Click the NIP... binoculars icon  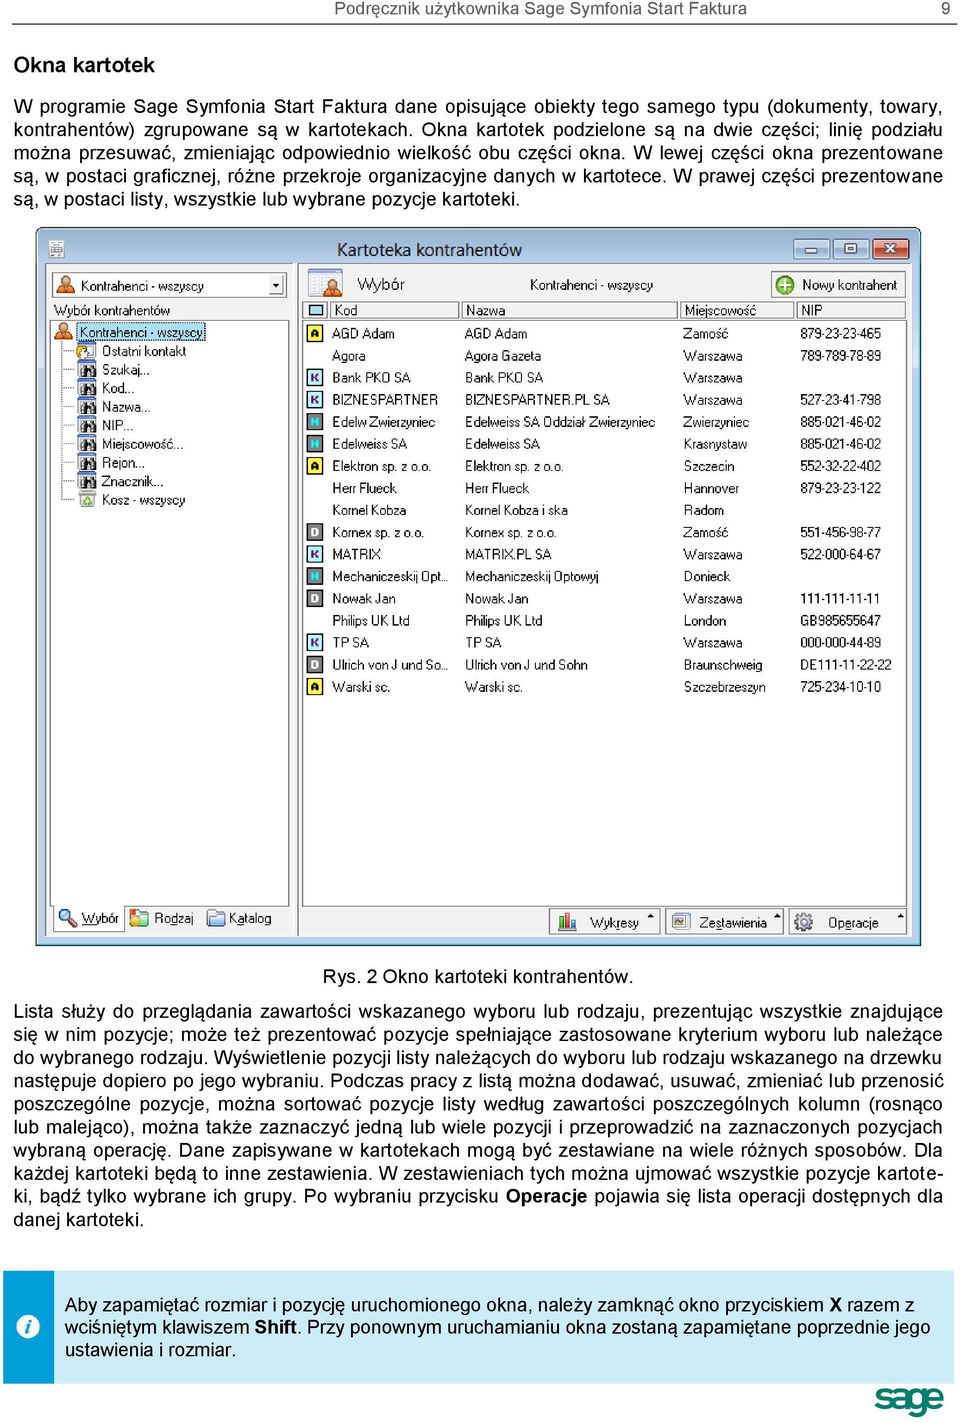tap(88, 425)
